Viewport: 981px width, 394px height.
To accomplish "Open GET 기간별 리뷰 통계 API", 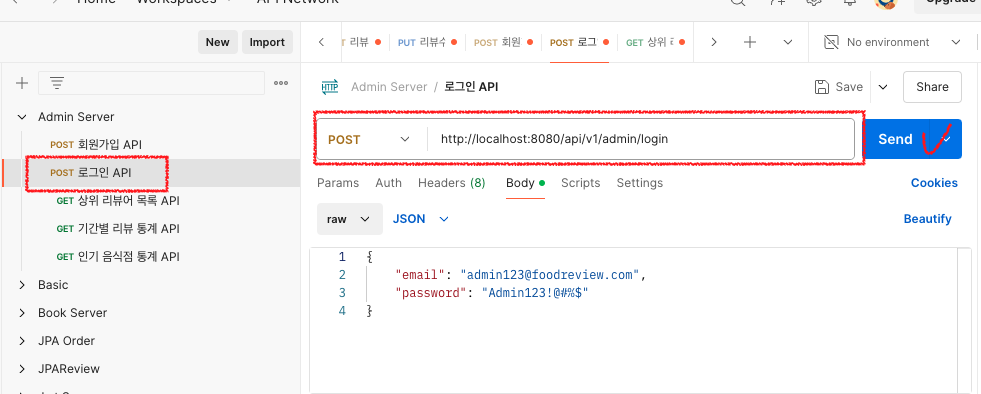I will pyautogui.click(x=118, y=229).
